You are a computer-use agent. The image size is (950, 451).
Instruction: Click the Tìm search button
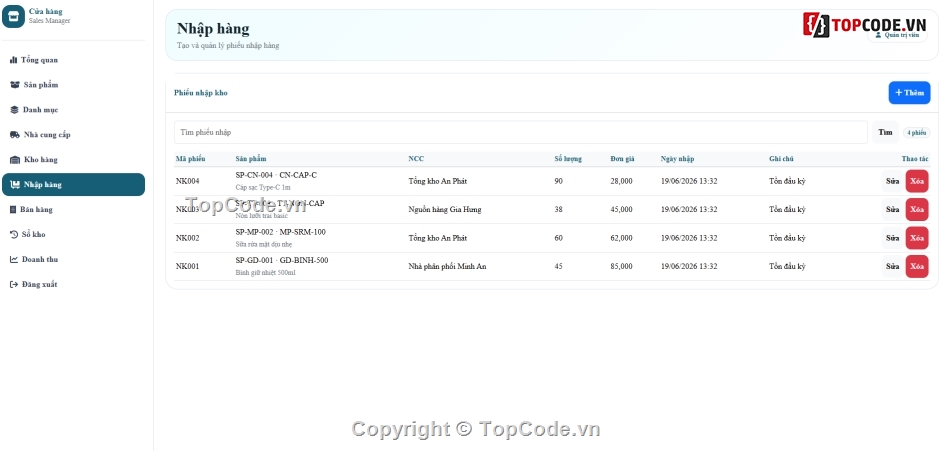pyautogui.click(x=885, y=132)
